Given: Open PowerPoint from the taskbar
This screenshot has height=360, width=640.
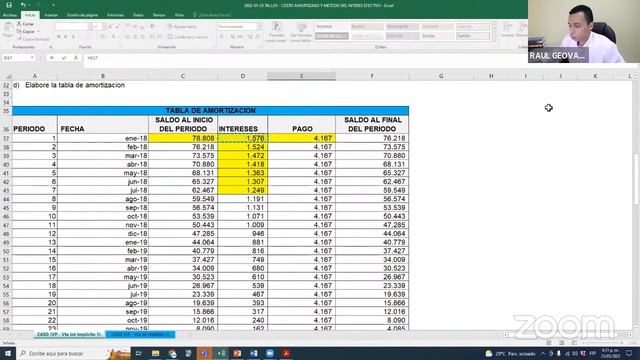Looking at the screenshot, I should tap(237, 353).
